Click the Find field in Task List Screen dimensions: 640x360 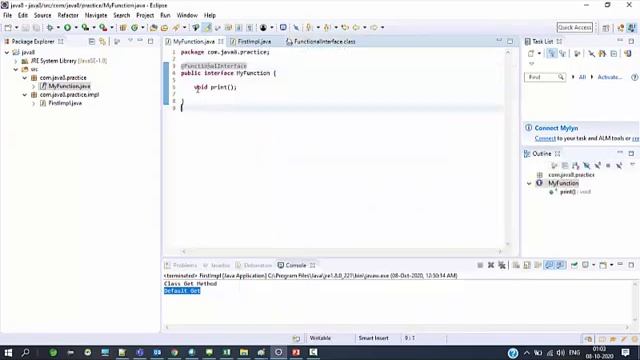[544, 77]
